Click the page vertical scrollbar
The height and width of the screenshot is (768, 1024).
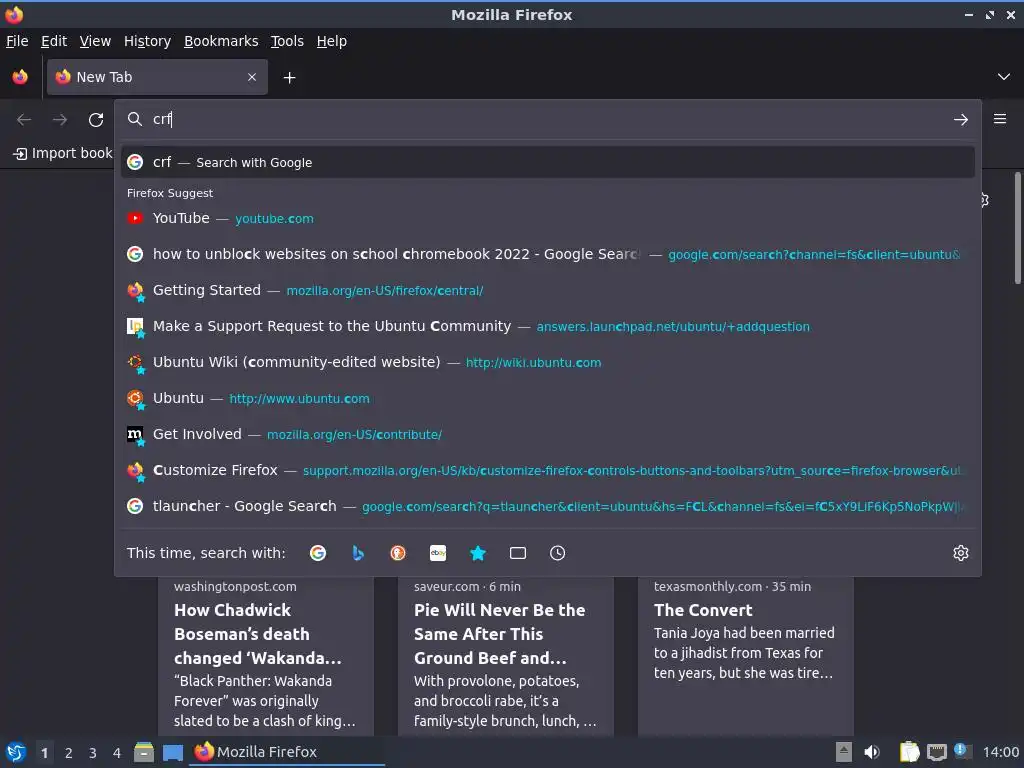coord(1017,228)
